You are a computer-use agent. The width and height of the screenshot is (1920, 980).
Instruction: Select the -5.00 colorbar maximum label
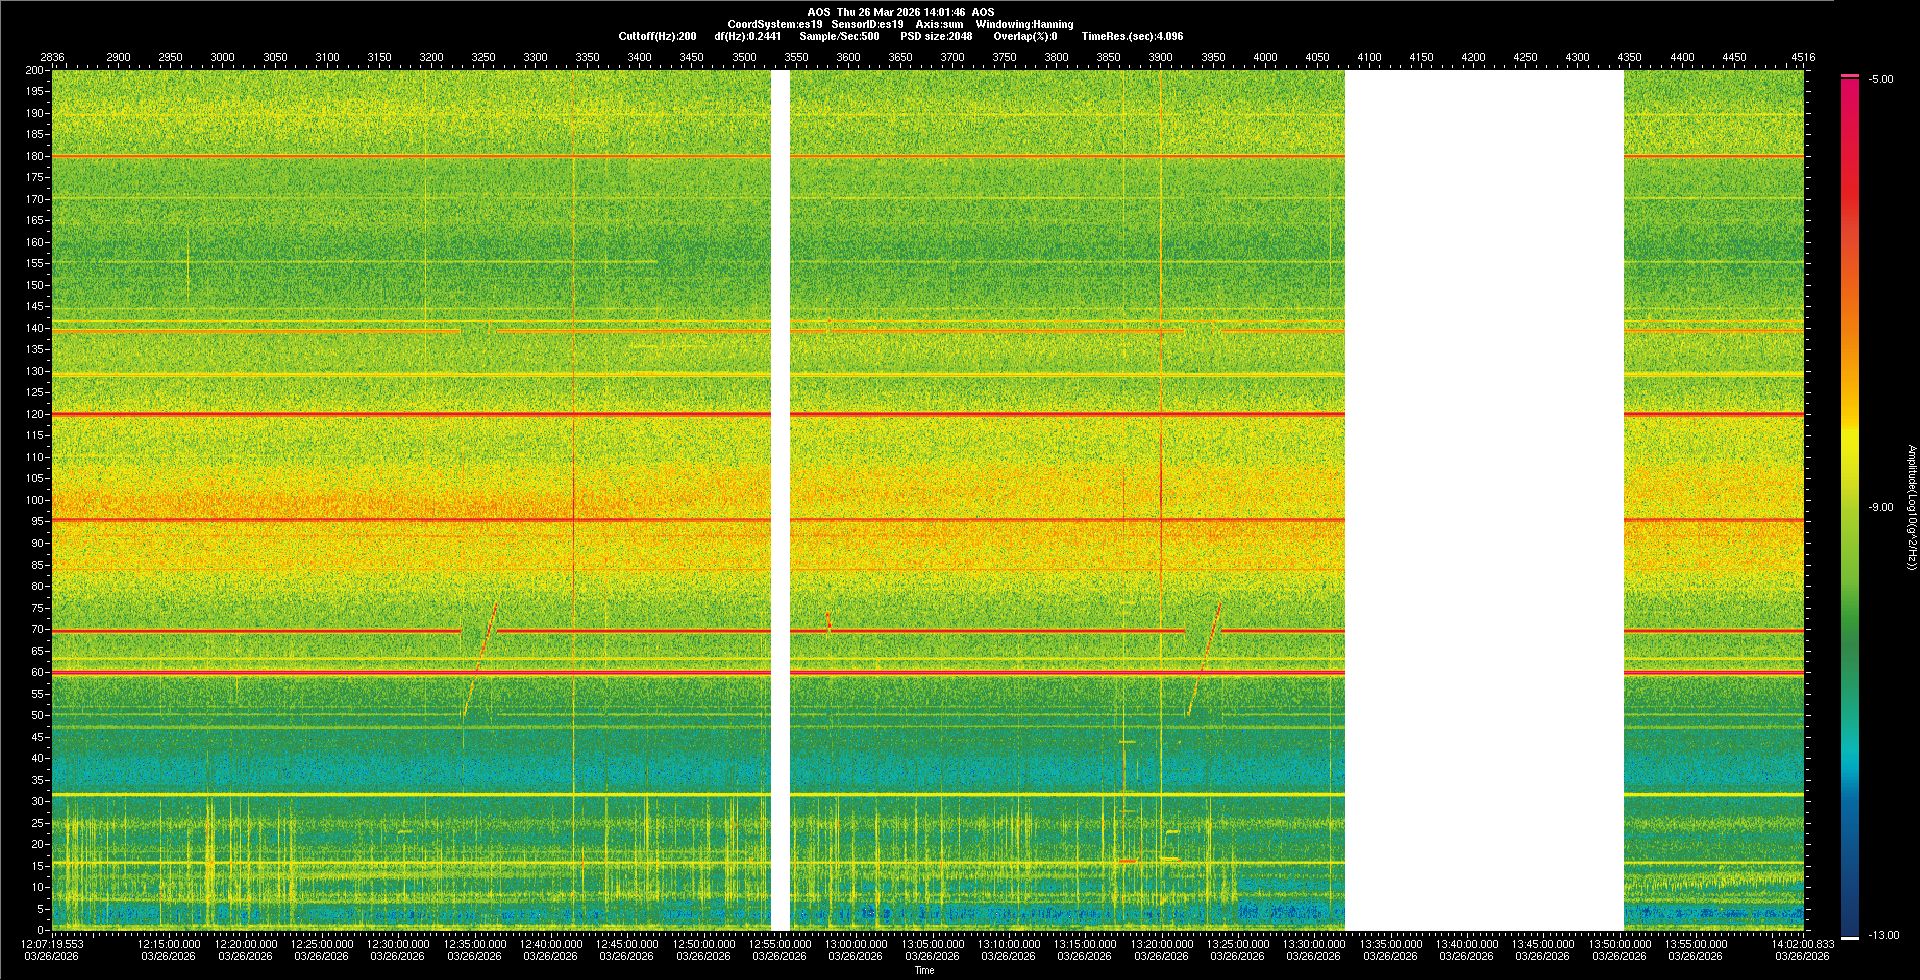pos(1880,80)
